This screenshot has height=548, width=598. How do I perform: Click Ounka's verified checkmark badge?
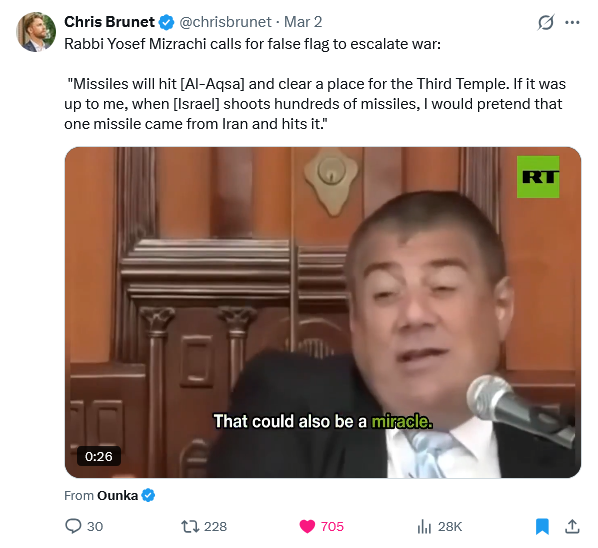pos(148,495)
